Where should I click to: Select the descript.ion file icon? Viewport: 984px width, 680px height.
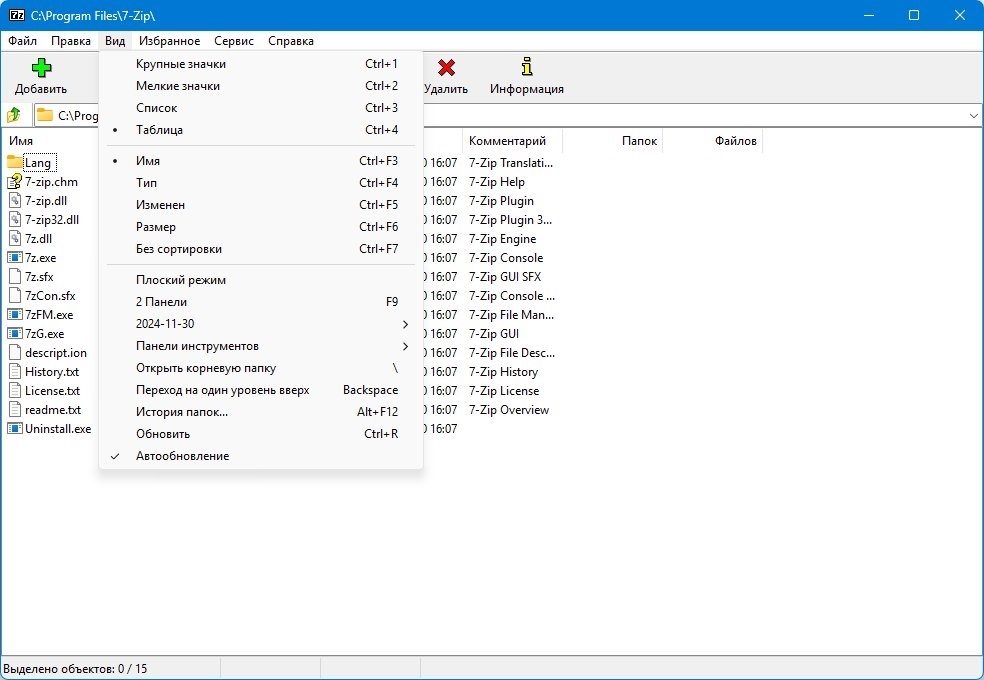(14, 353)
